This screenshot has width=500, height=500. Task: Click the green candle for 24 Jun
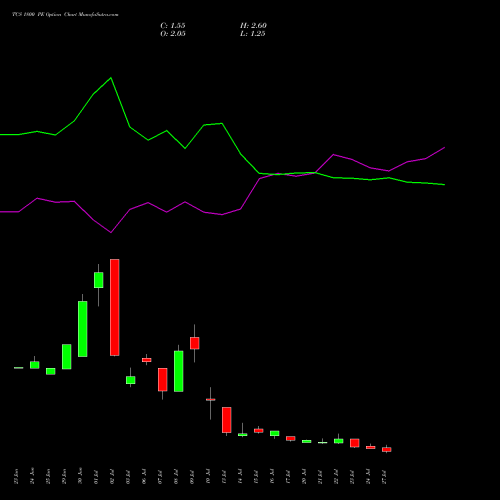[35, 365]
